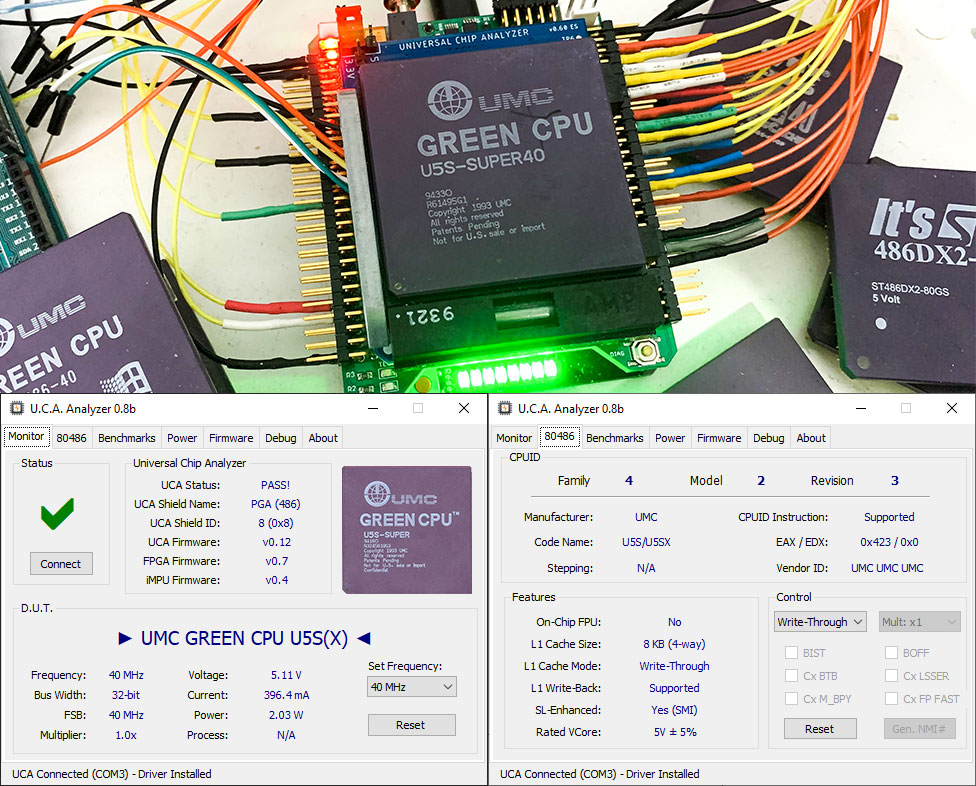Image resolution: width=976 pixels, height=786 pixels.
Task: Click the green checkmark status icon
Action: click(x=57, y=514)
